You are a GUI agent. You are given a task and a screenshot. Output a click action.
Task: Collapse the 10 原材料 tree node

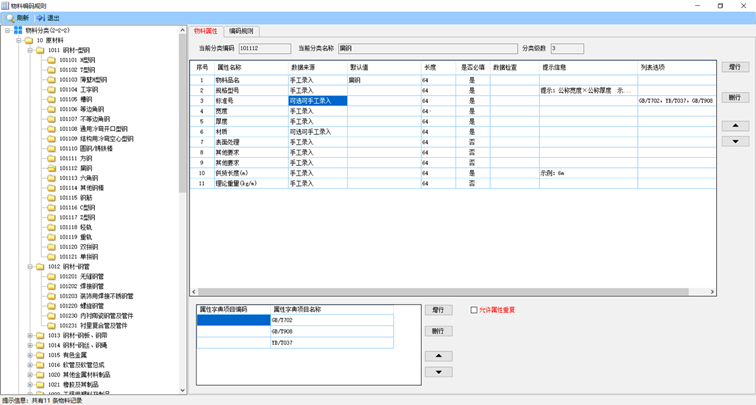19,40
